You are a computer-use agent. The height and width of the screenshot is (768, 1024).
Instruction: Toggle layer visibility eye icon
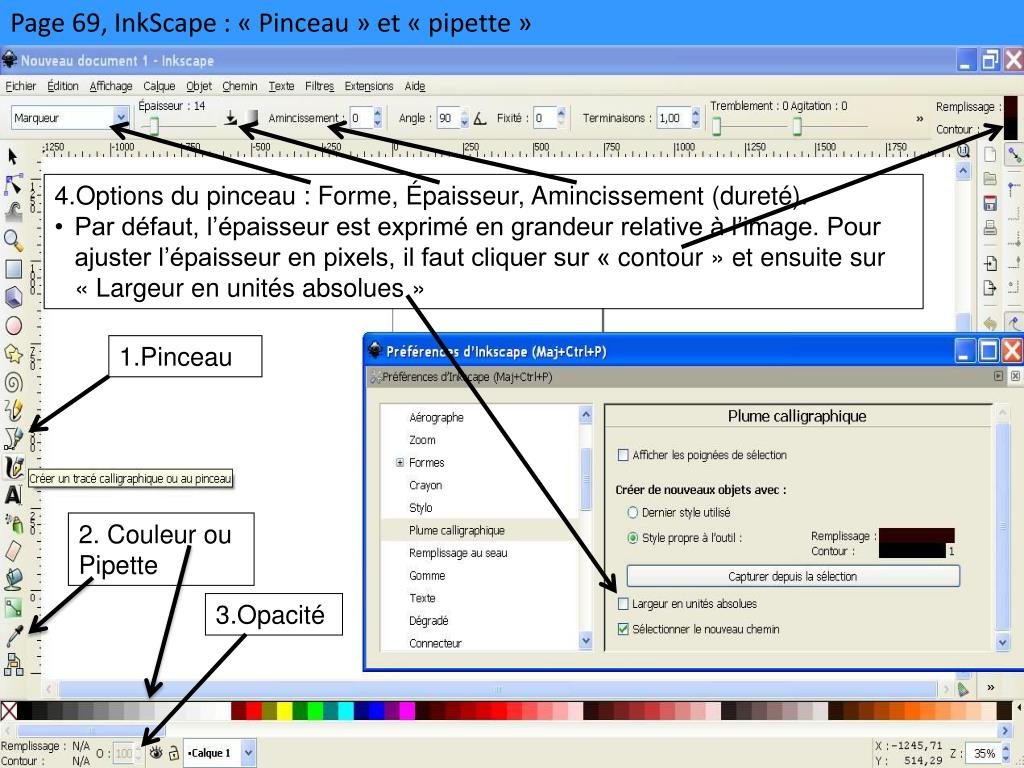(155, 753)
